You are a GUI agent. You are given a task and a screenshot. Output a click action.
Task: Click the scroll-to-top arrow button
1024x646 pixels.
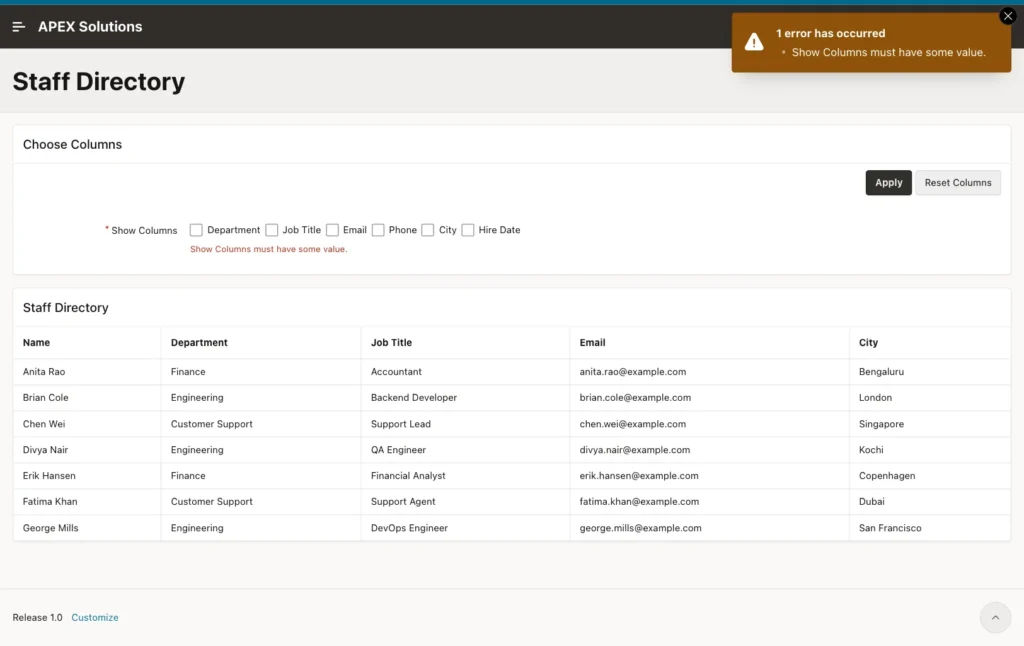[995, 617]
